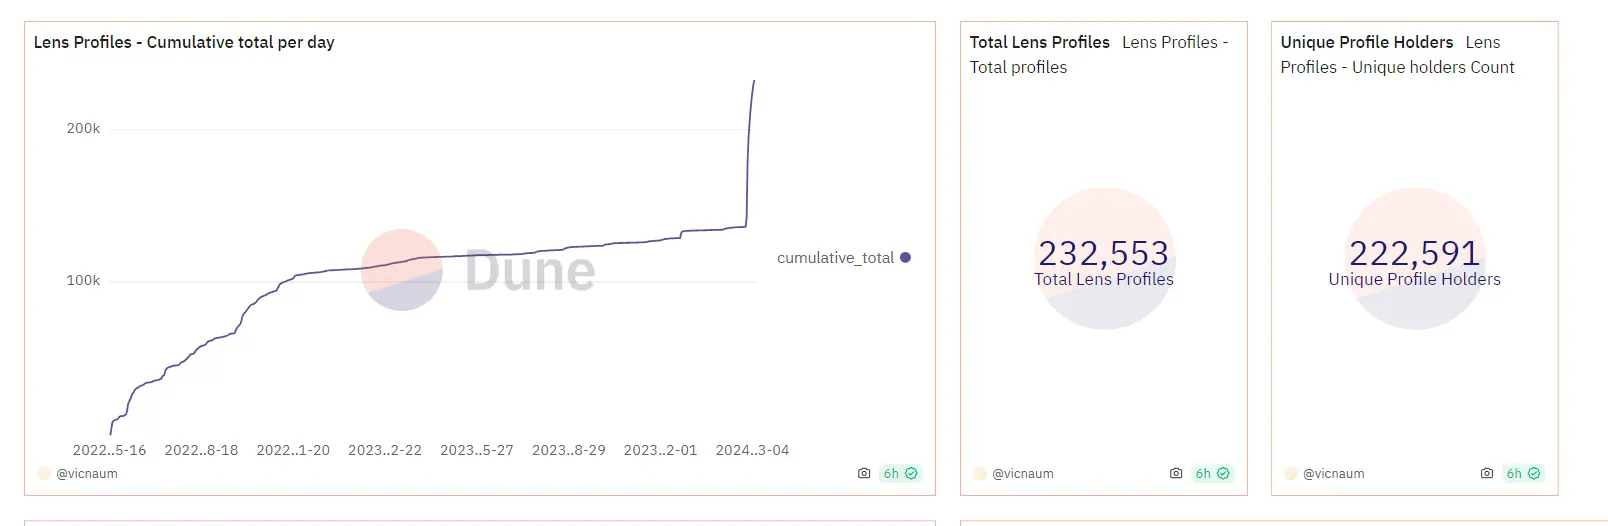This screenshot has height=526, width=1608.
Task: Click @vicnaum in the Unique Profile Holders card
Action: click(1334, 474)
